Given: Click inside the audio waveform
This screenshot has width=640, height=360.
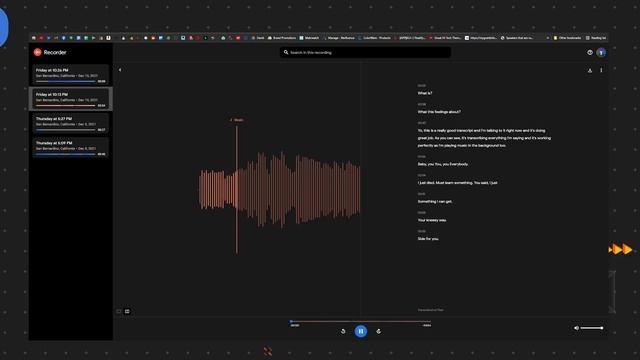Looking at the screenshot, I should (279, 190).
